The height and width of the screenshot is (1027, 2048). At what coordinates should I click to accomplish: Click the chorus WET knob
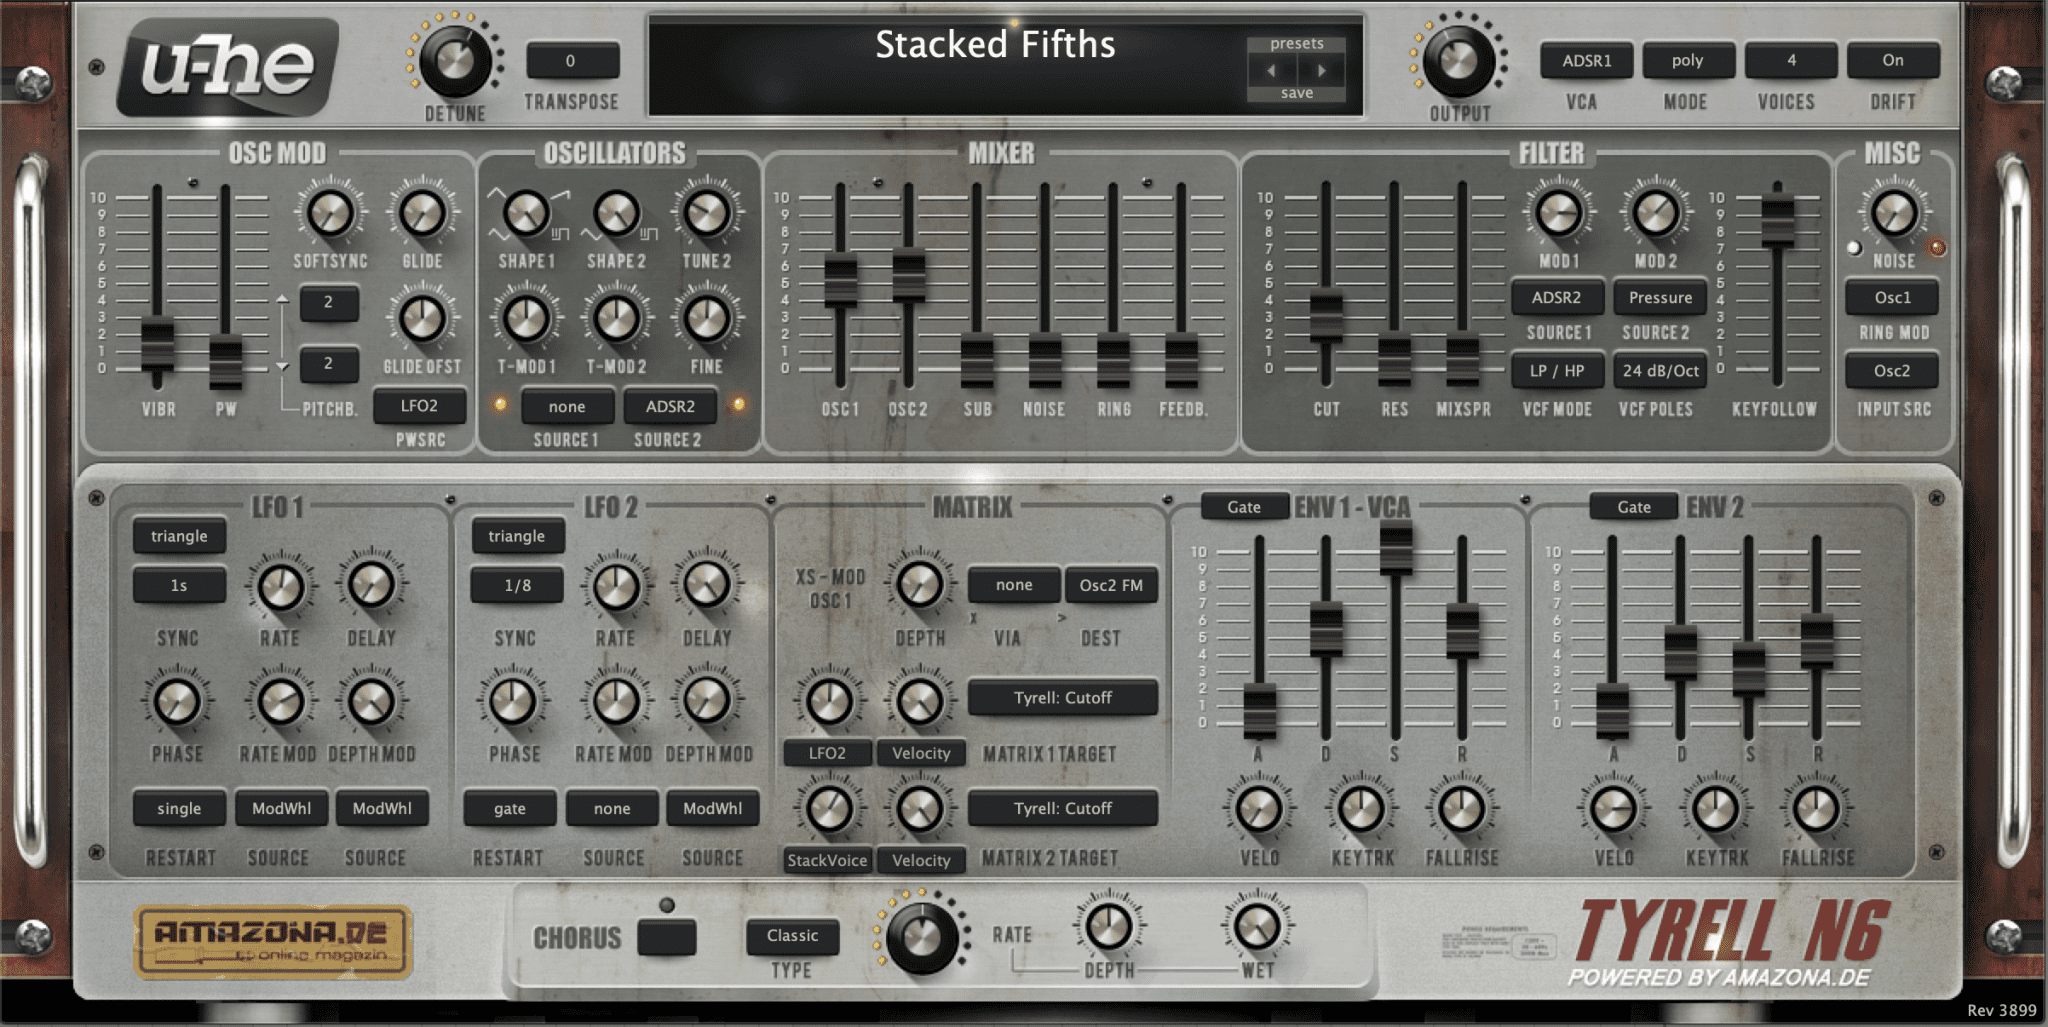[1257, 927]
